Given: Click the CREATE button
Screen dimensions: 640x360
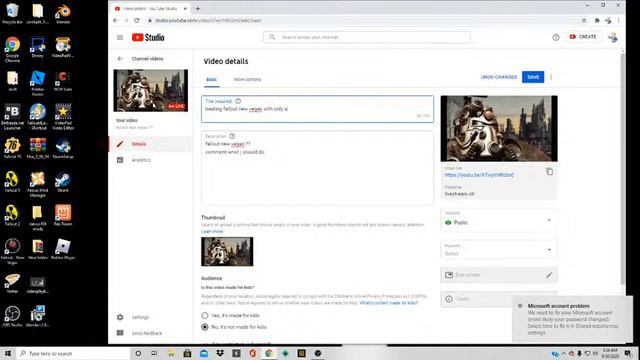Looking at the screenshot, I should (x=583, y=37).
